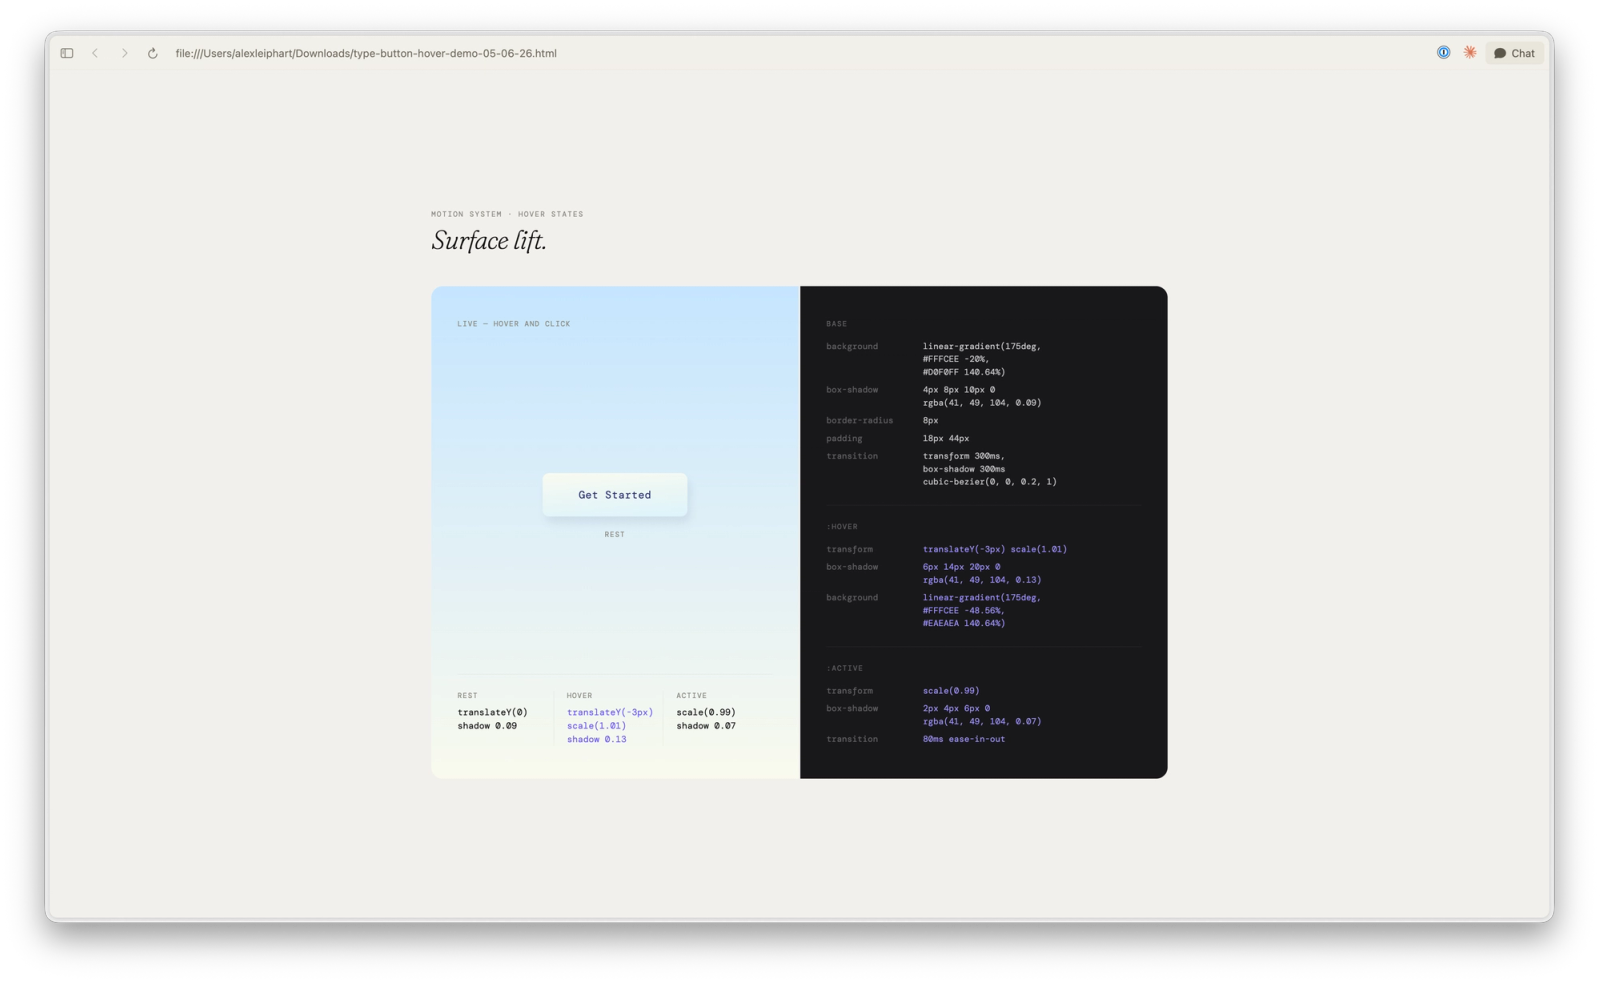Reload the page
The width and height of the screenshot is (1600, 983).
153,53
